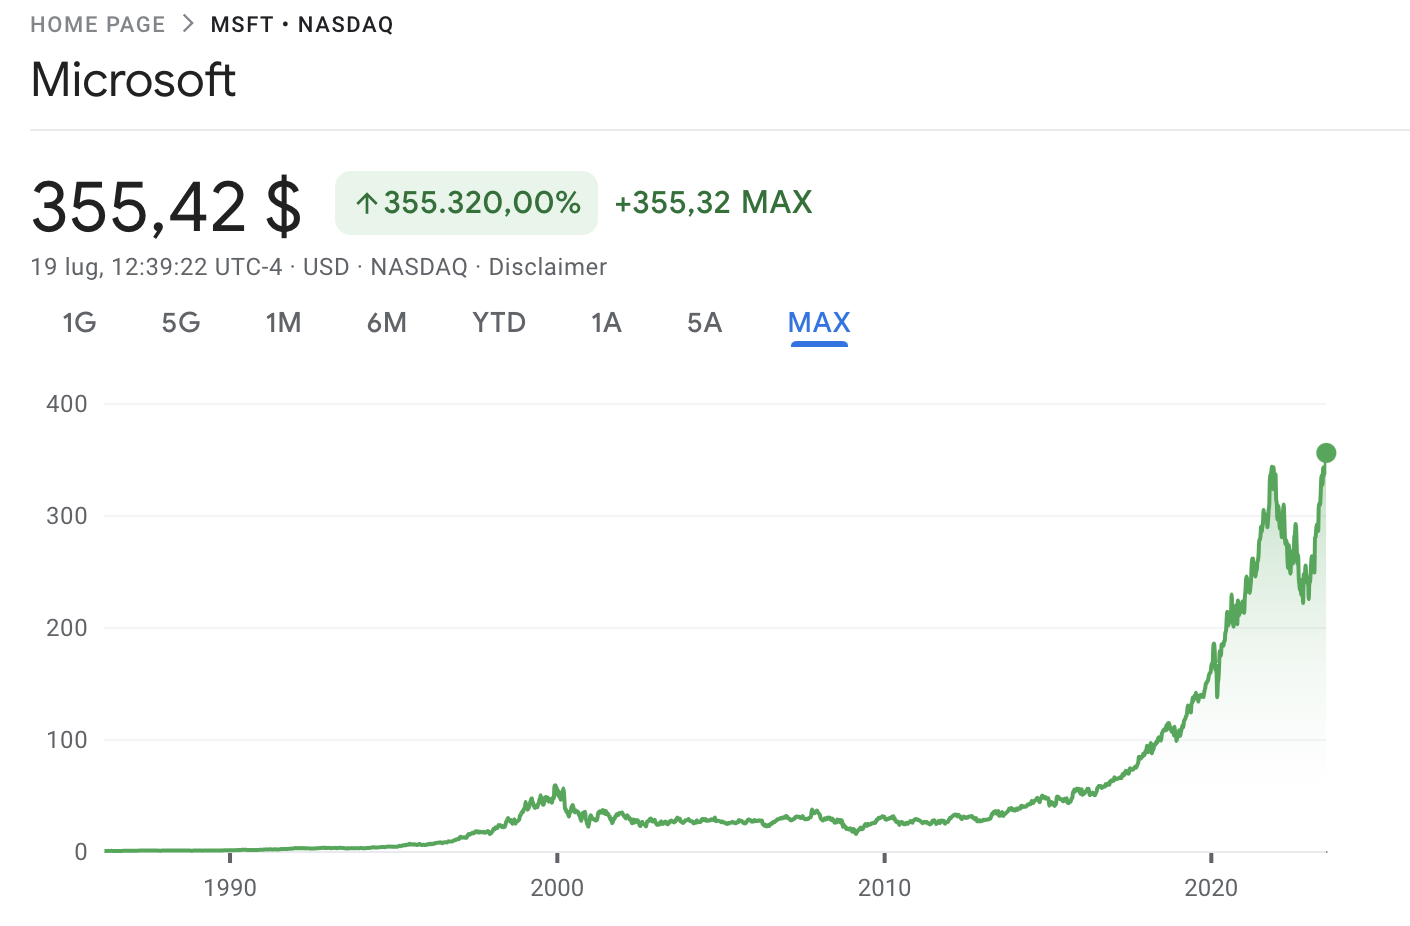Show year-to-date YTD chart
This screenshot has width=1410, height=926.
(x=499, y=322)
